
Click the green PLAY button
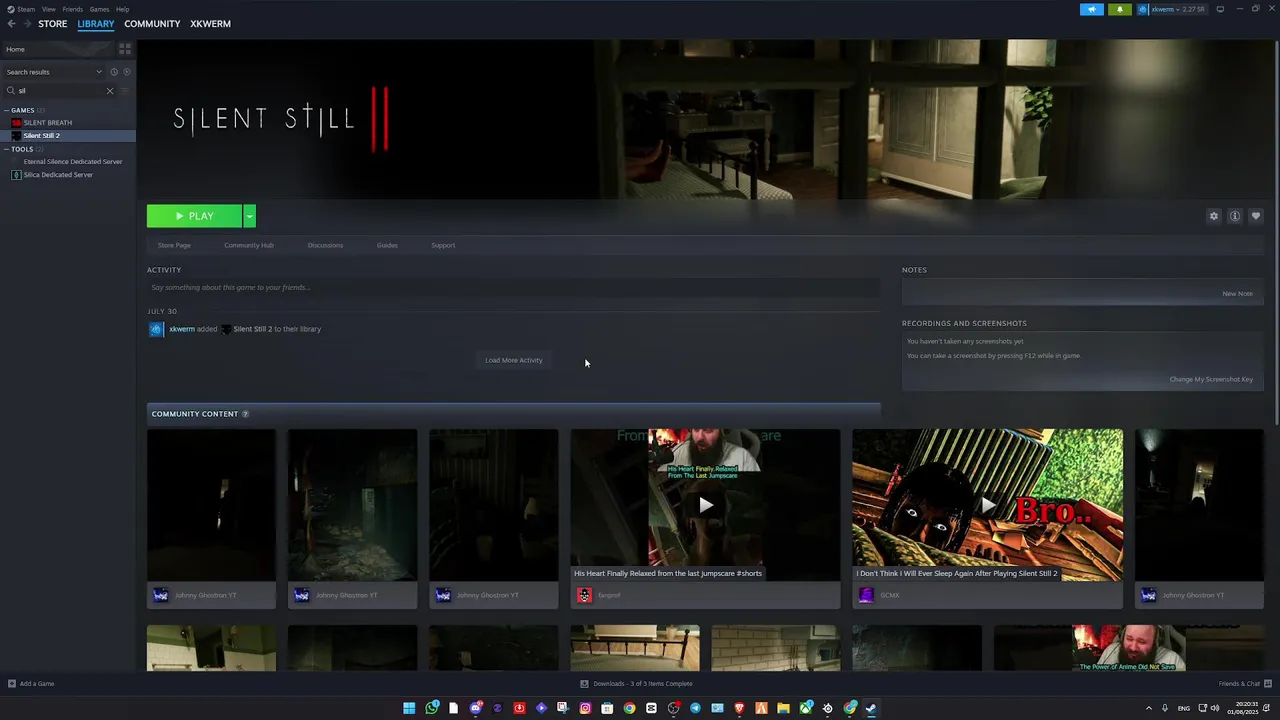pyautogui.click(x=194, y=216)
